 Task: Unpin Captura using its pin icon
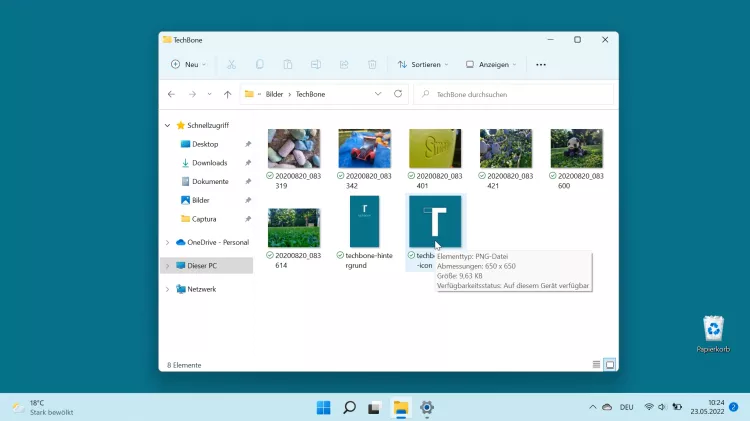click(x=248, y=219)
